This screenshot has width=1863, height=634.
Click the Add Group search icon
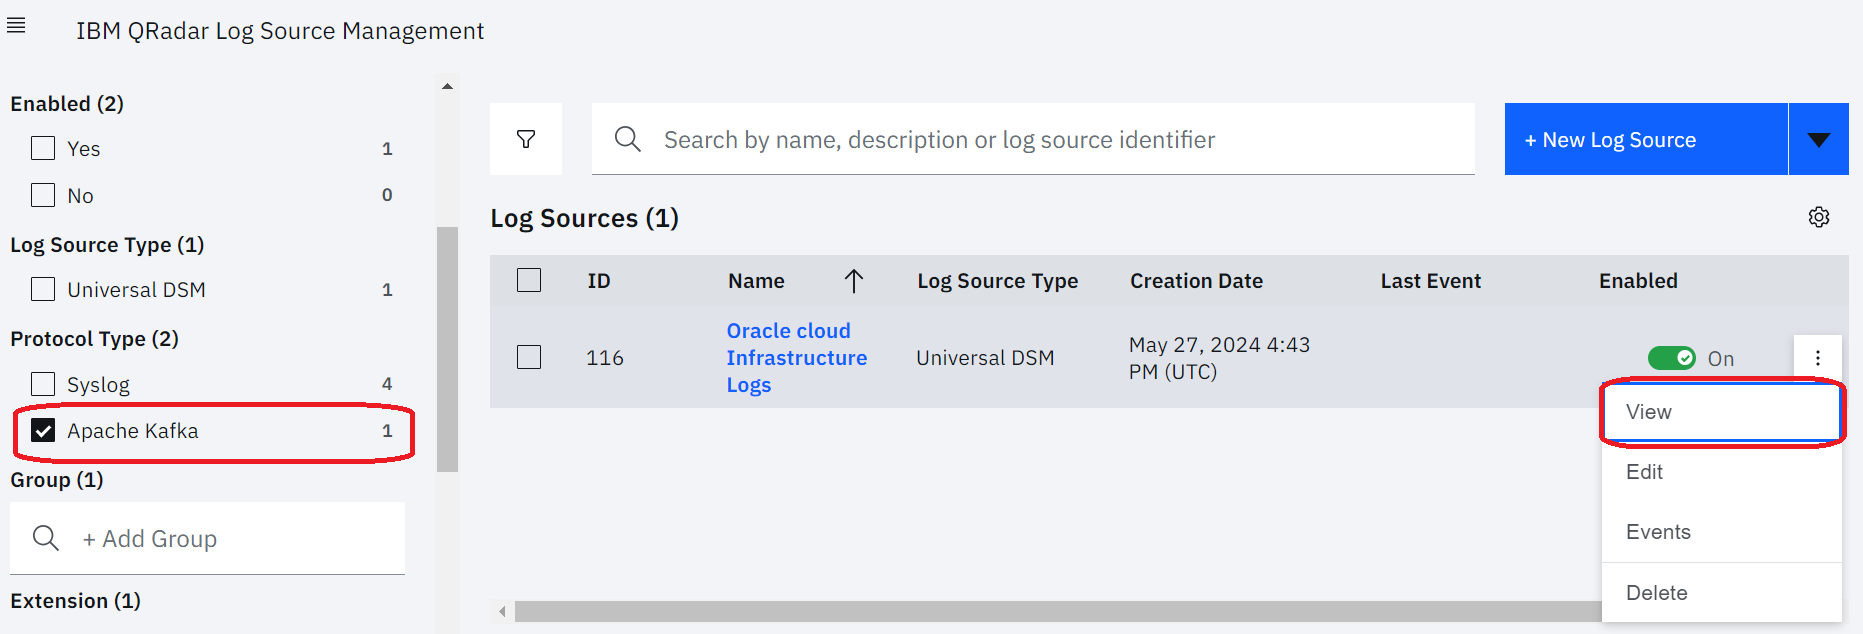[46, 538]
